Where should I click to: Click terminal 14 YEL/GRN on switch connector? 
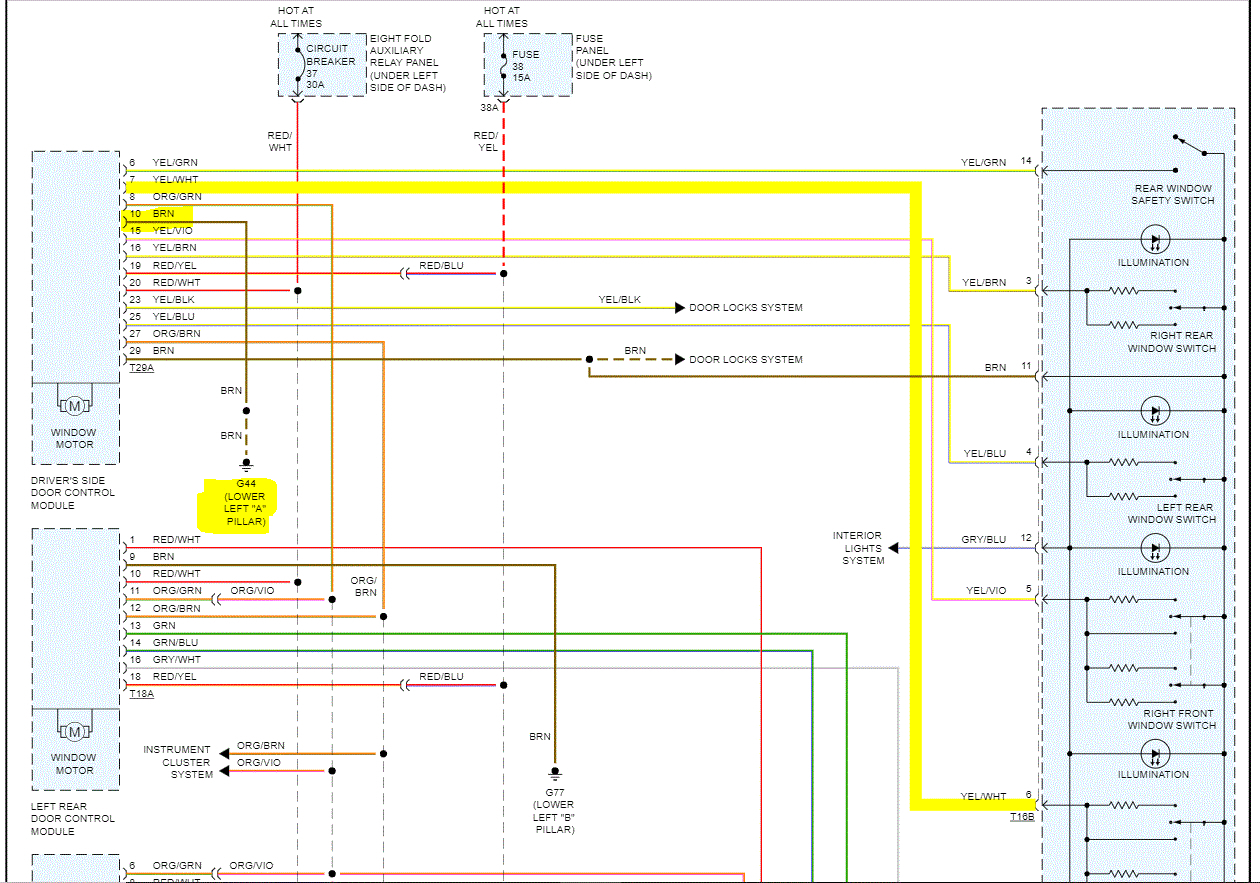tap(997, 162)
